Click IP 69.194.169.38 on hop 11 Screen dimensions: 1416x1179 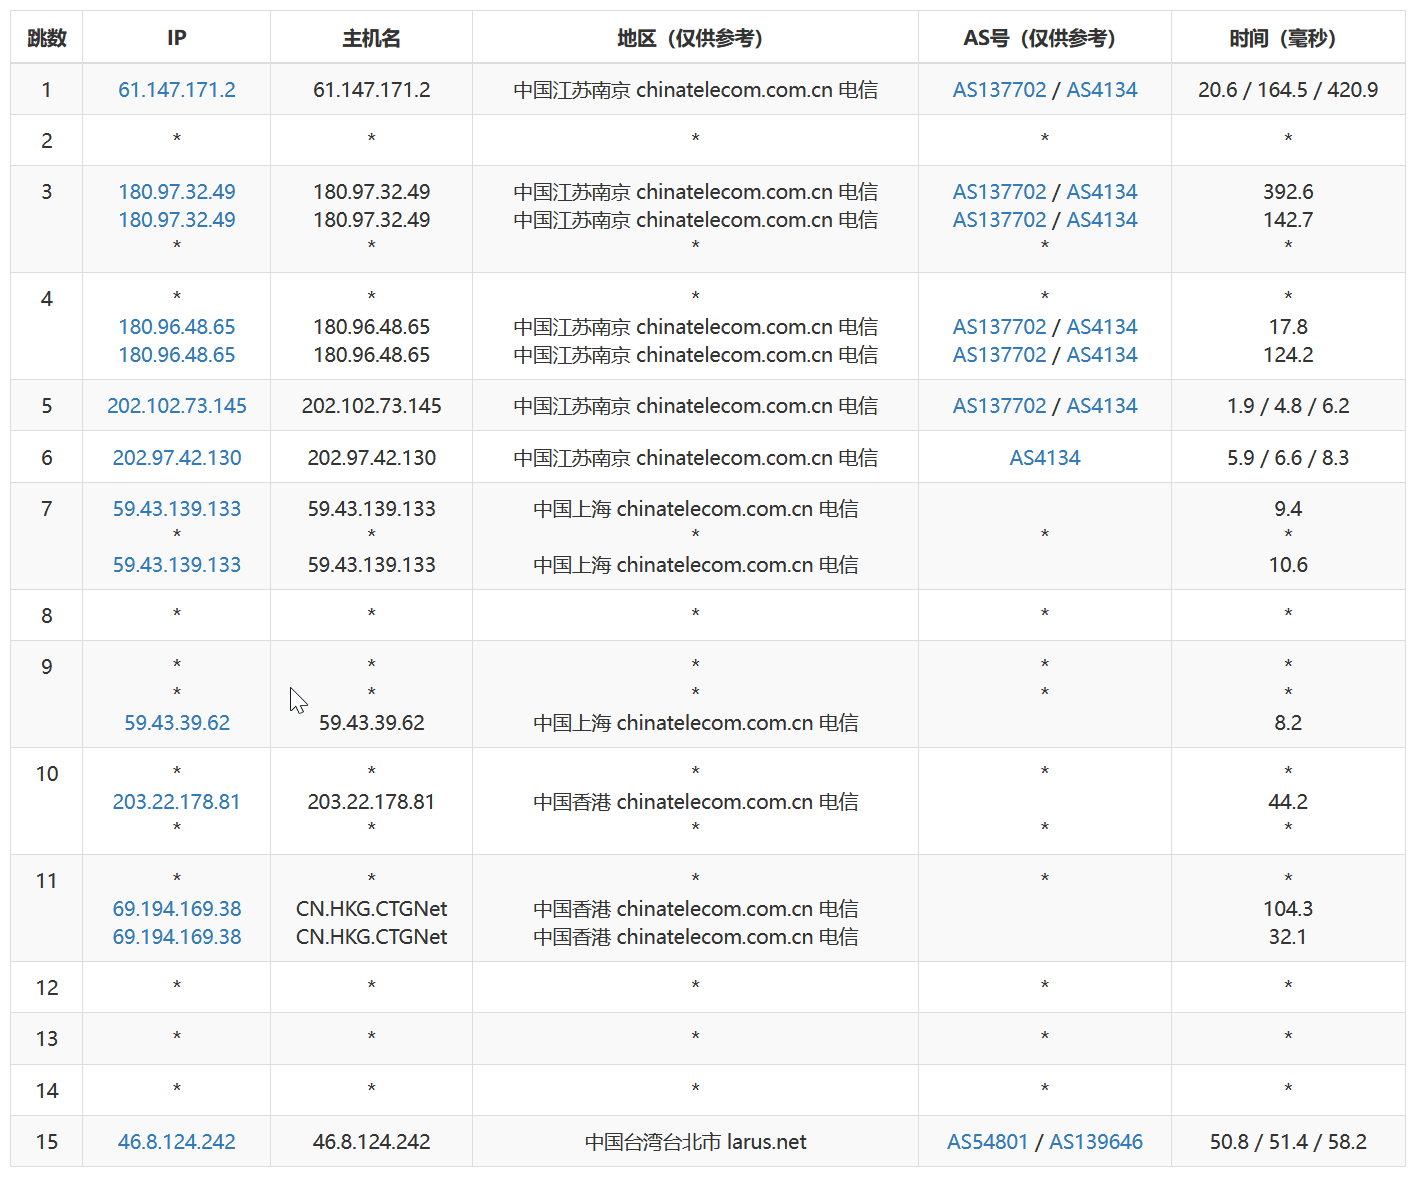(x=176, y=908)
